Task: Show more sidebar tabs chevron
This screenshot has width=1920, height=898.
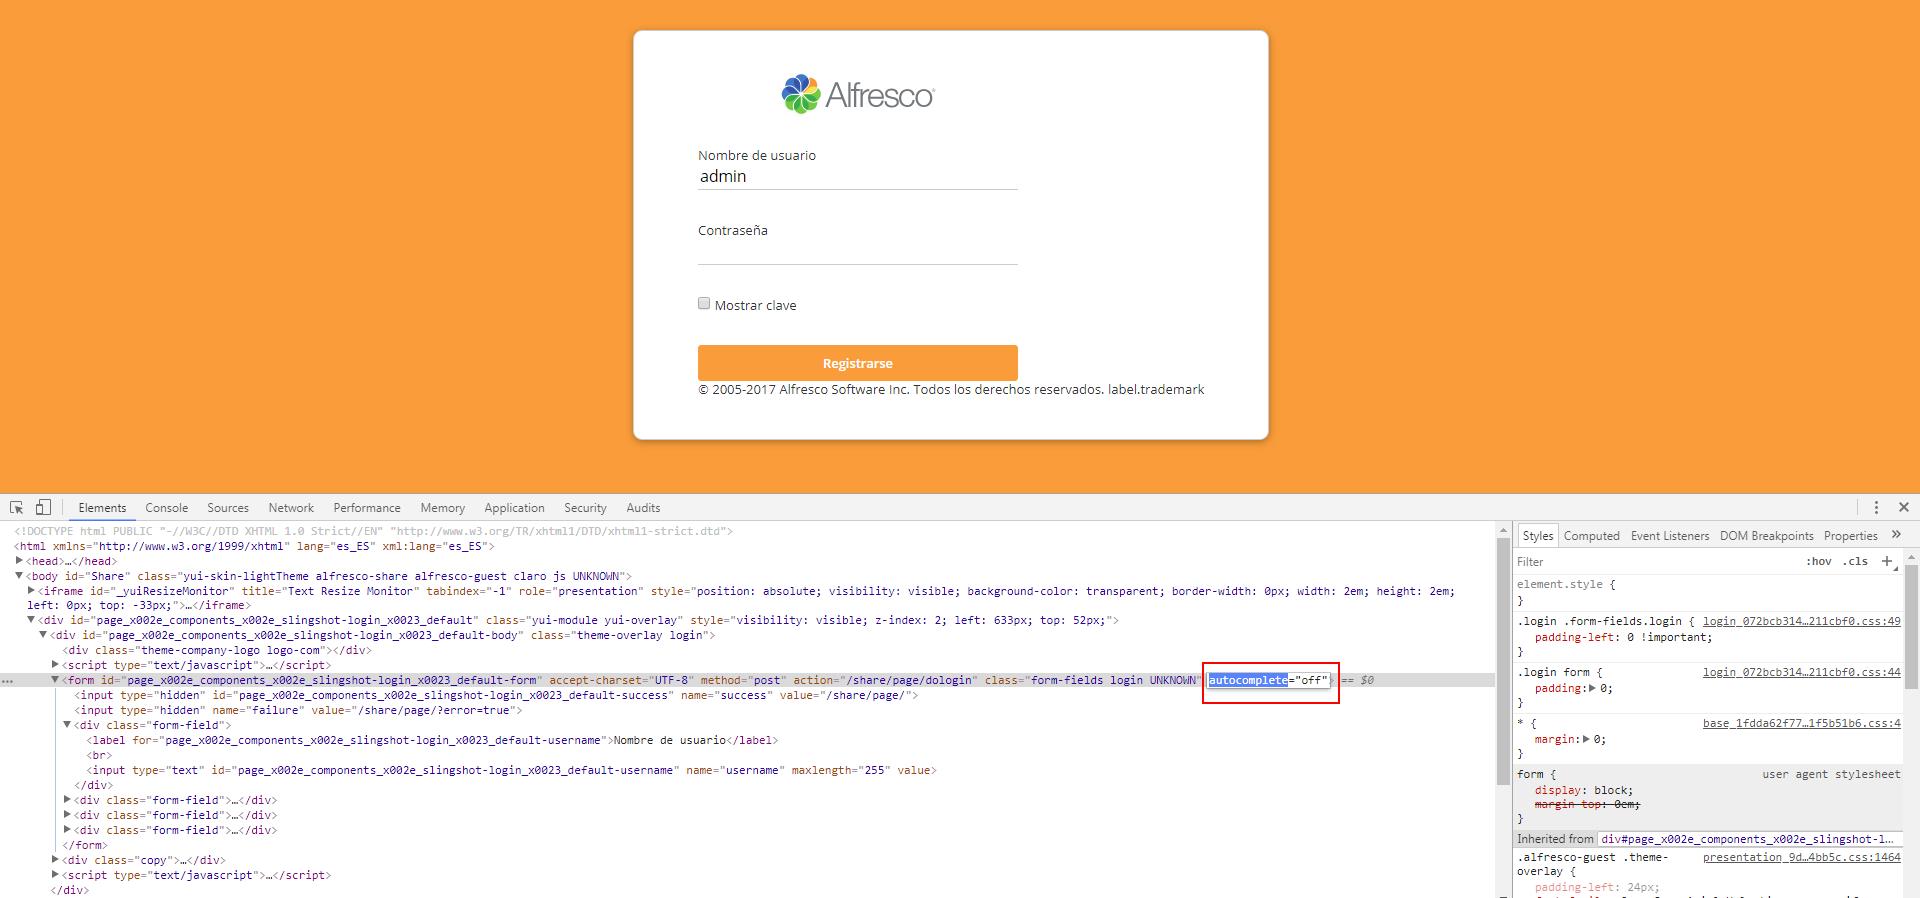Action: tap(1896, 535)
